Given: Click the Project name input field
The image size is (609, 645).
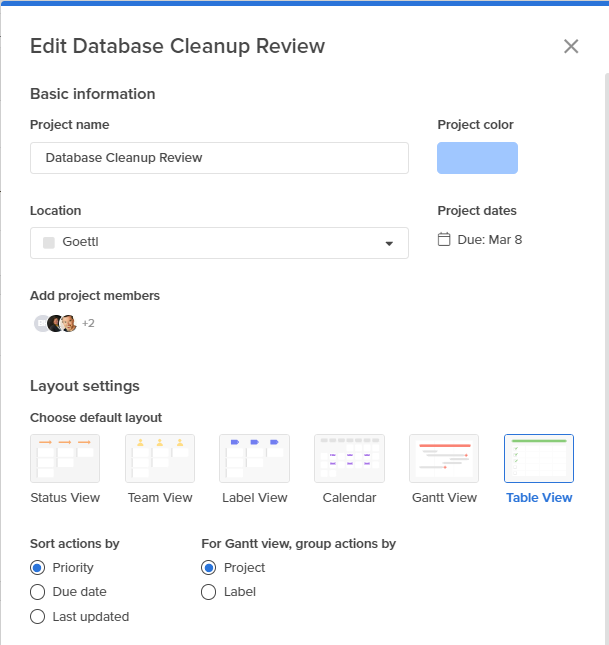Looking at the screenshot, I should 219,158.
